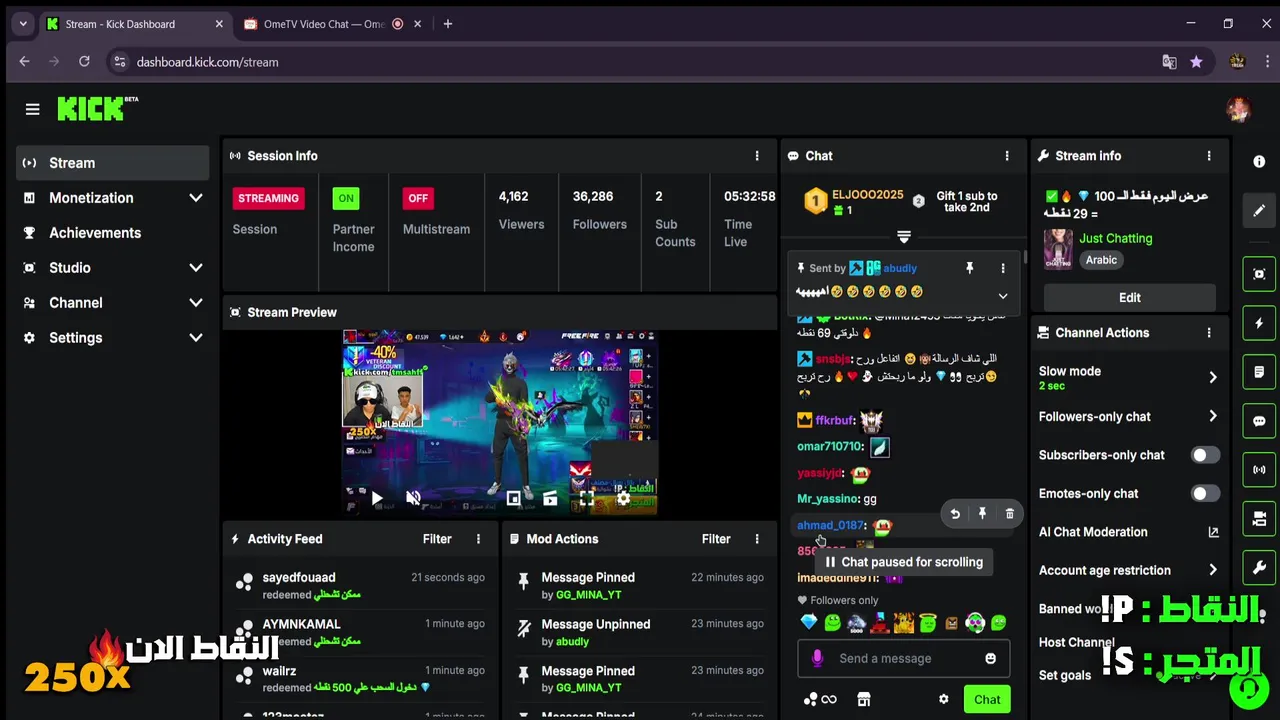Expand the Monetization sidebar section
The image size is (1280, 720).
tap(195, 198)
